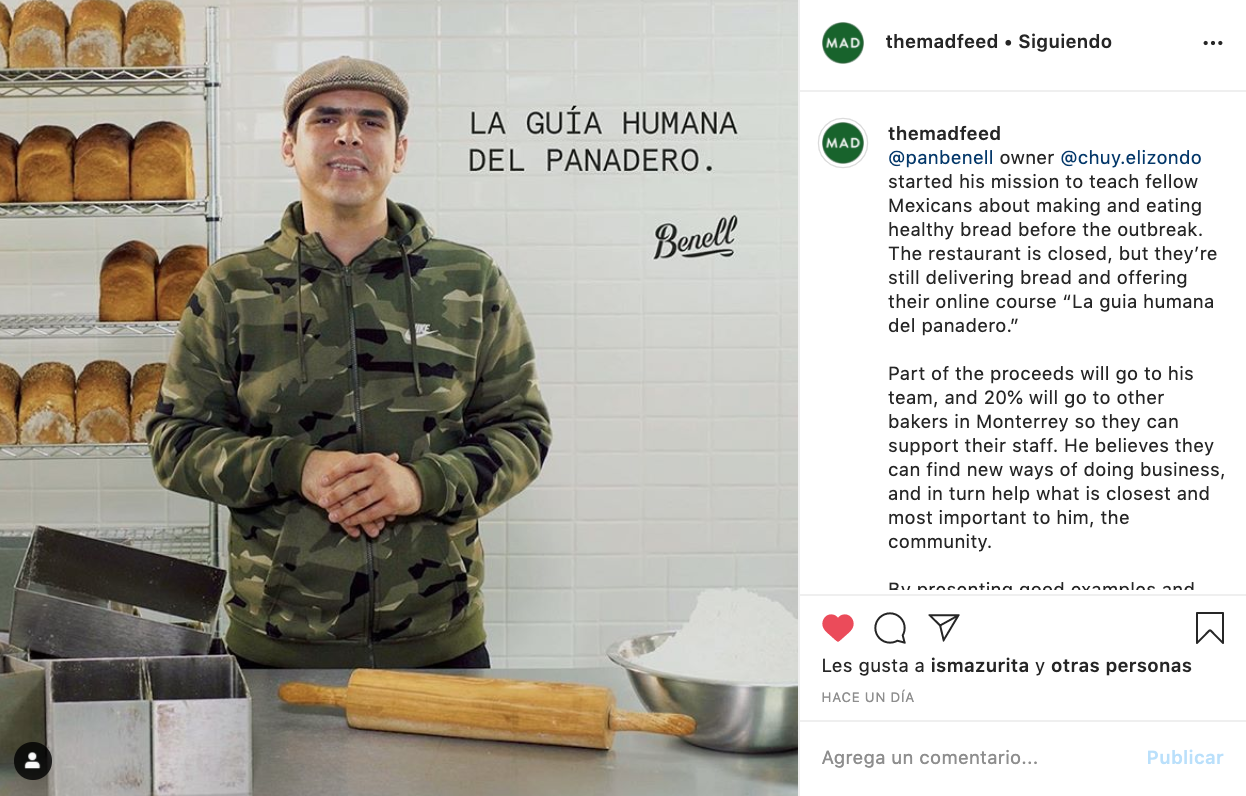Click the Benell logo on the image
This screenshot has height=796, width=1246.
coord(695,238)
